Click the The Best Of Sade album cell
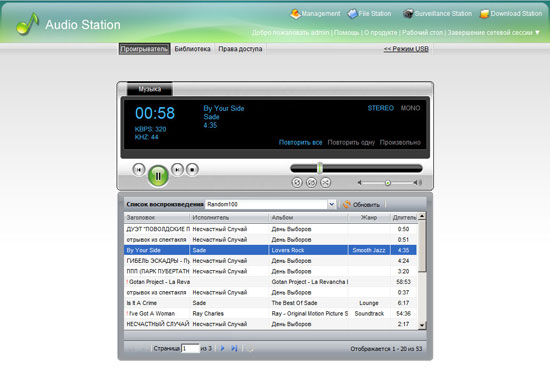Screen dimensions: 550x372 pyautogui.click(x=308, y=303)
